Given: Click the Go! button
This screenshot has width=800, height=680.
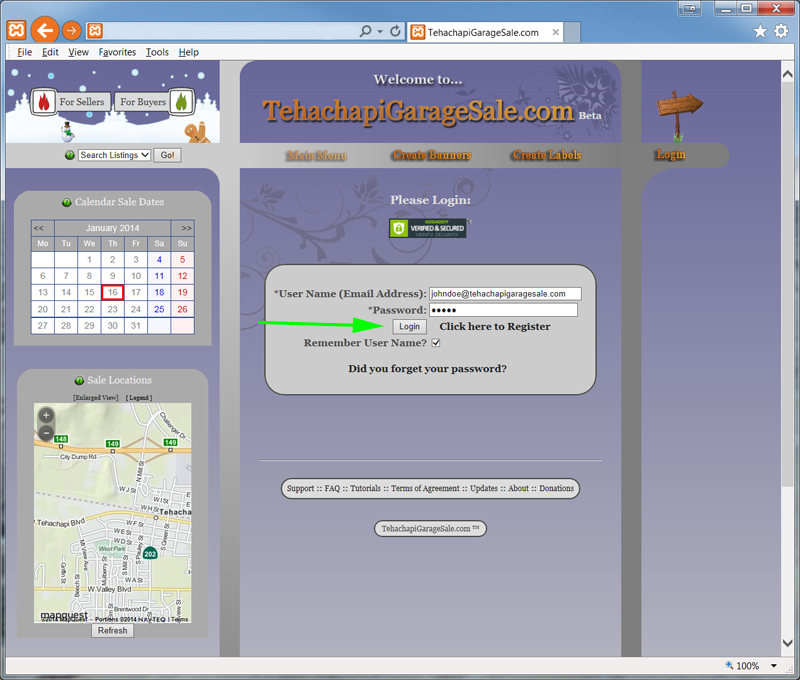Looking at the screenshot, I should point(167,155).
